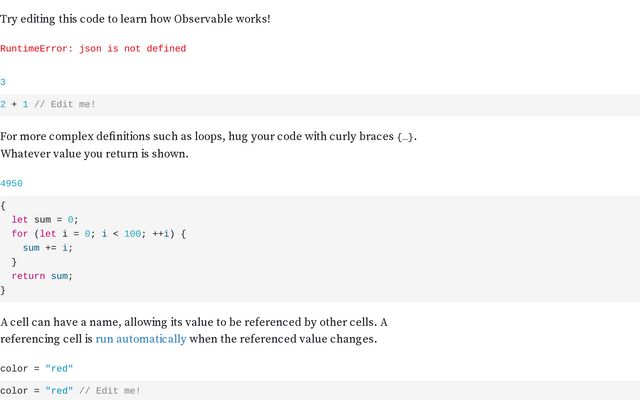Click the RuntimeError json is not defined message
Viewport: 640px width, 400px height.
(93, 49)
